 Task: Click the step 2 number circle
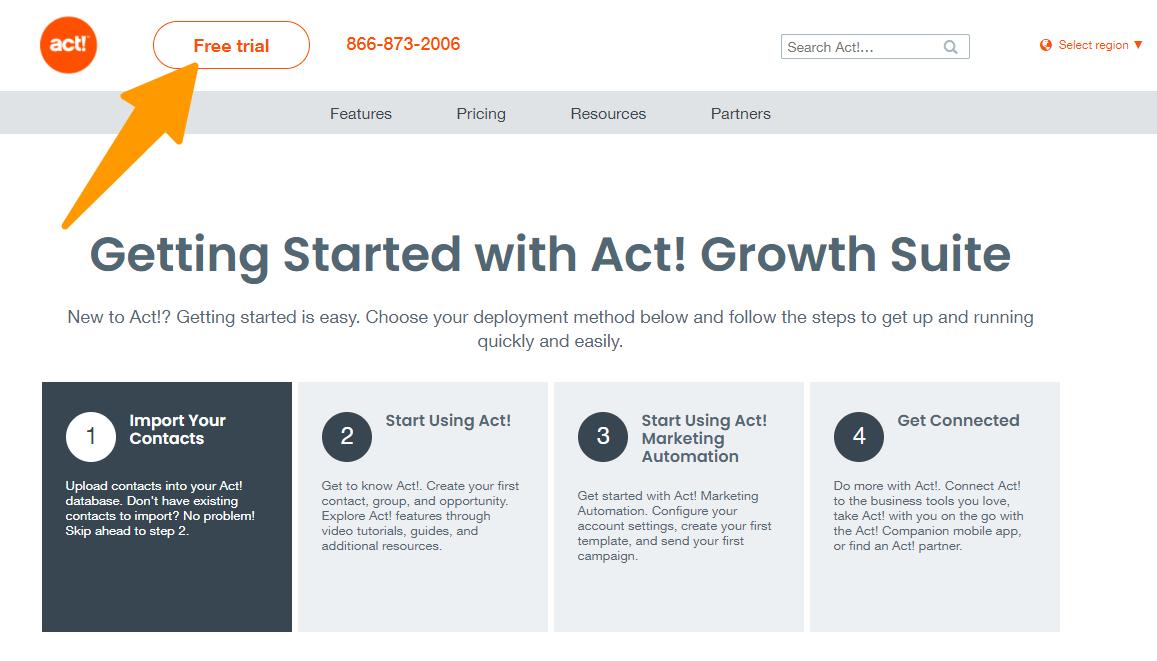[x=347, y=436]
